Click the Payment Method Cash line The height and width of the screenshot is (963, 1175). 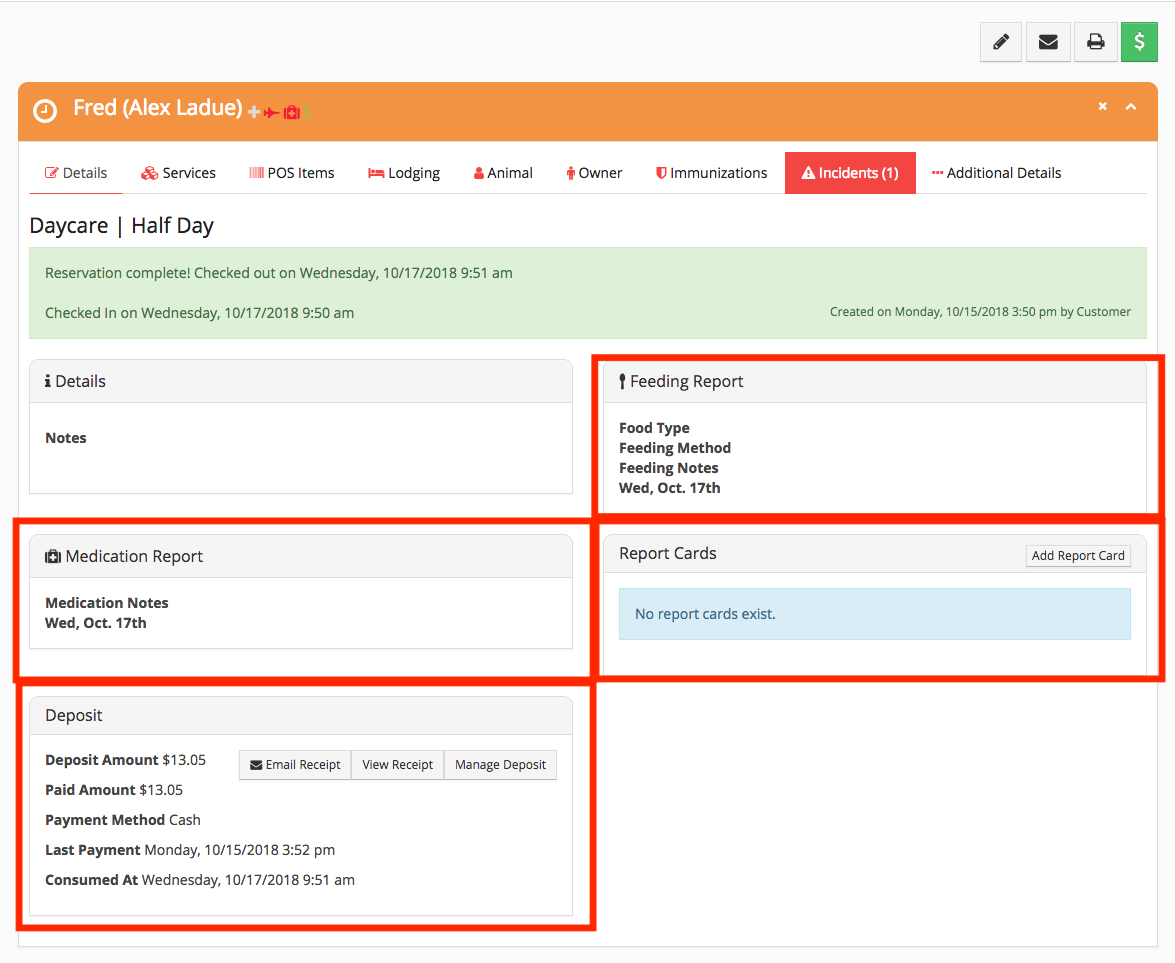123,820
